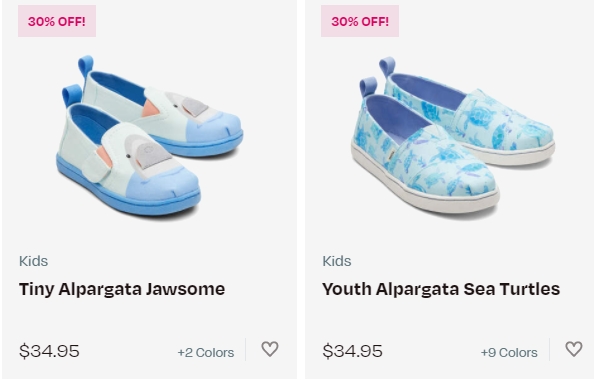Expand the +9 Colors options
The height and width of the screenshot is (380, 594).
509,353
